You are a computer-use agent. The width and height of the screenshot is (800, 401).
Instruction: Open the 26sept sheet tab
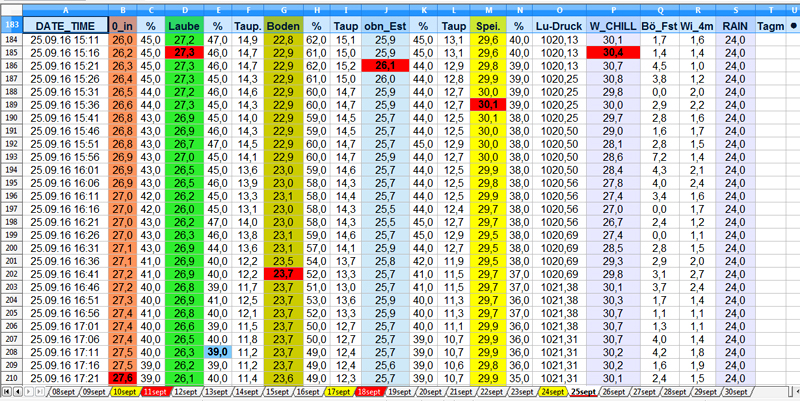point(615,391)
